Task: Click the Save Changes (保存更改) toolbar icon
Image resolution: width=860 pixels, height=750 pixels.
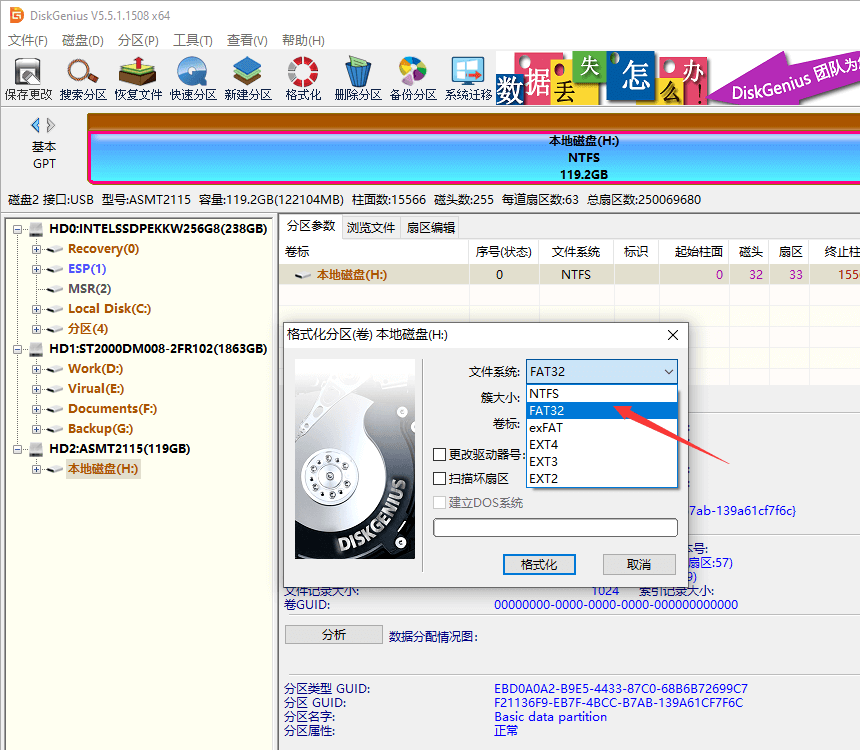Action: (28, 78)
